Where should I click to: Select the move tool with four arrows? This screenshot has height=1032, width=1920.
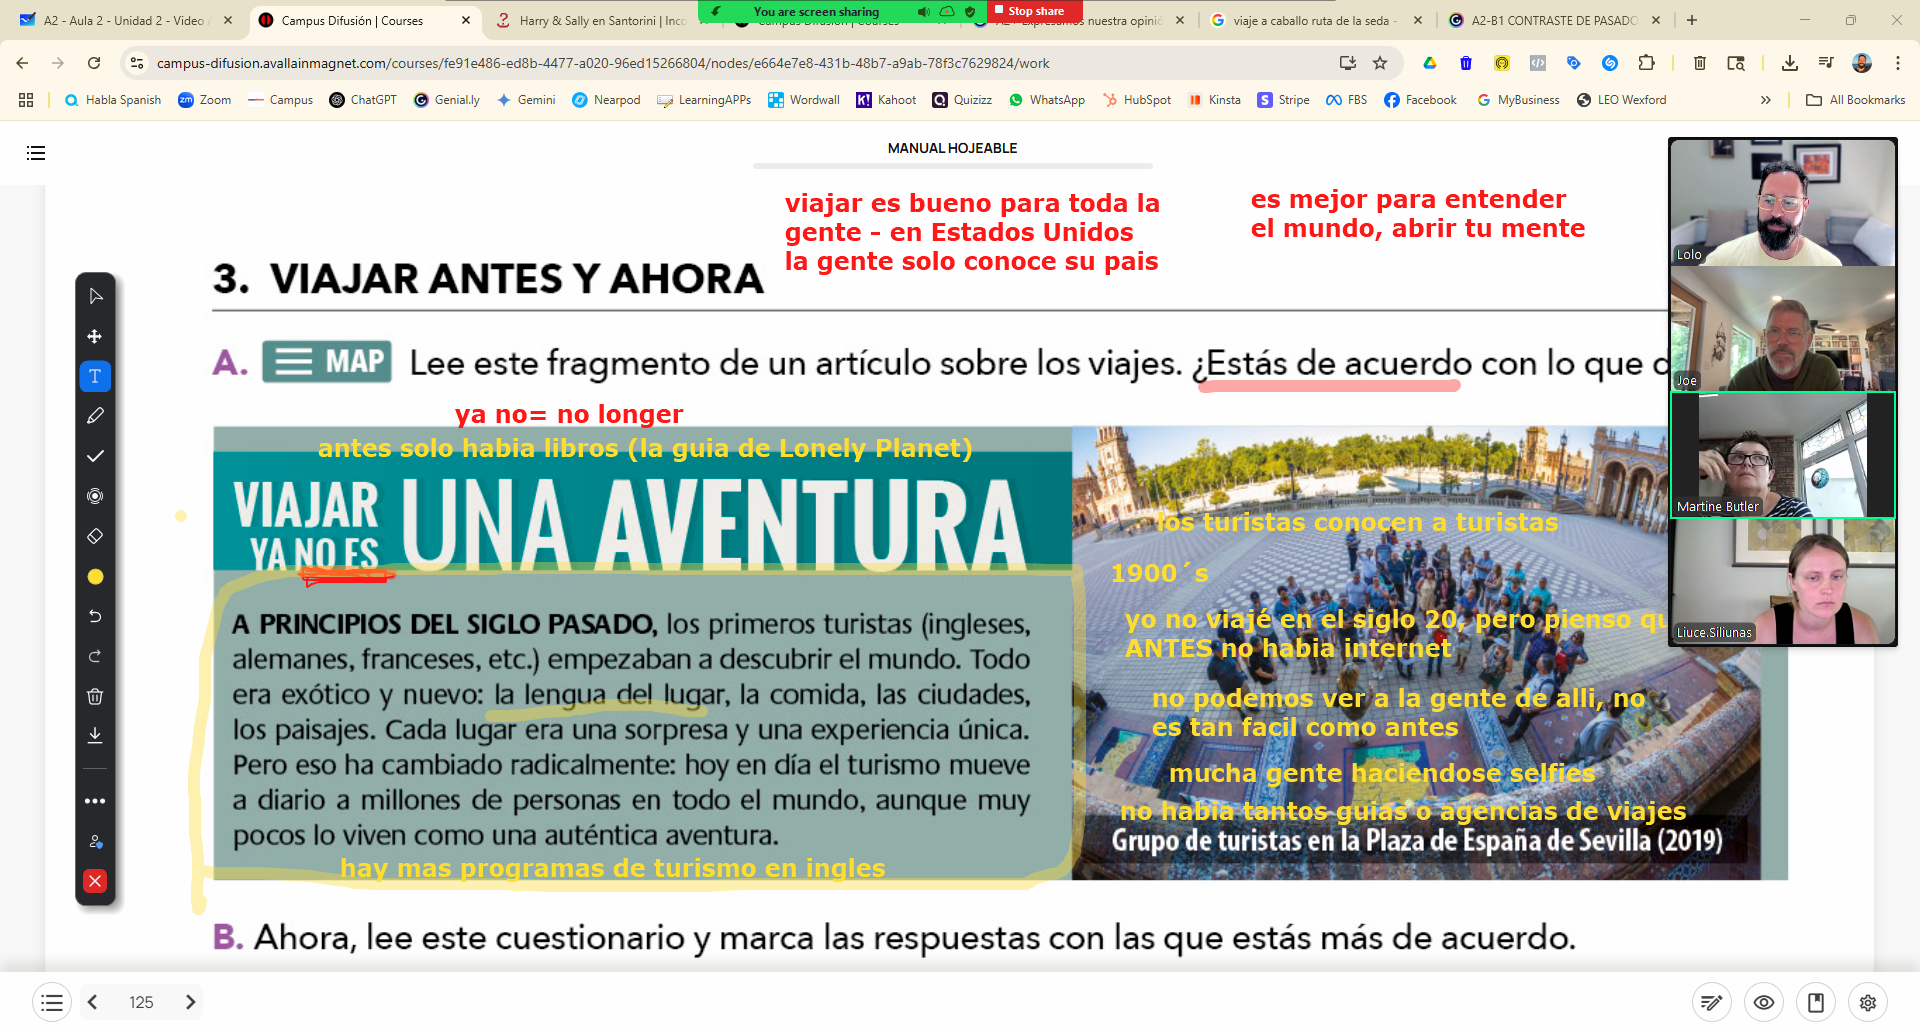[95, 336]
